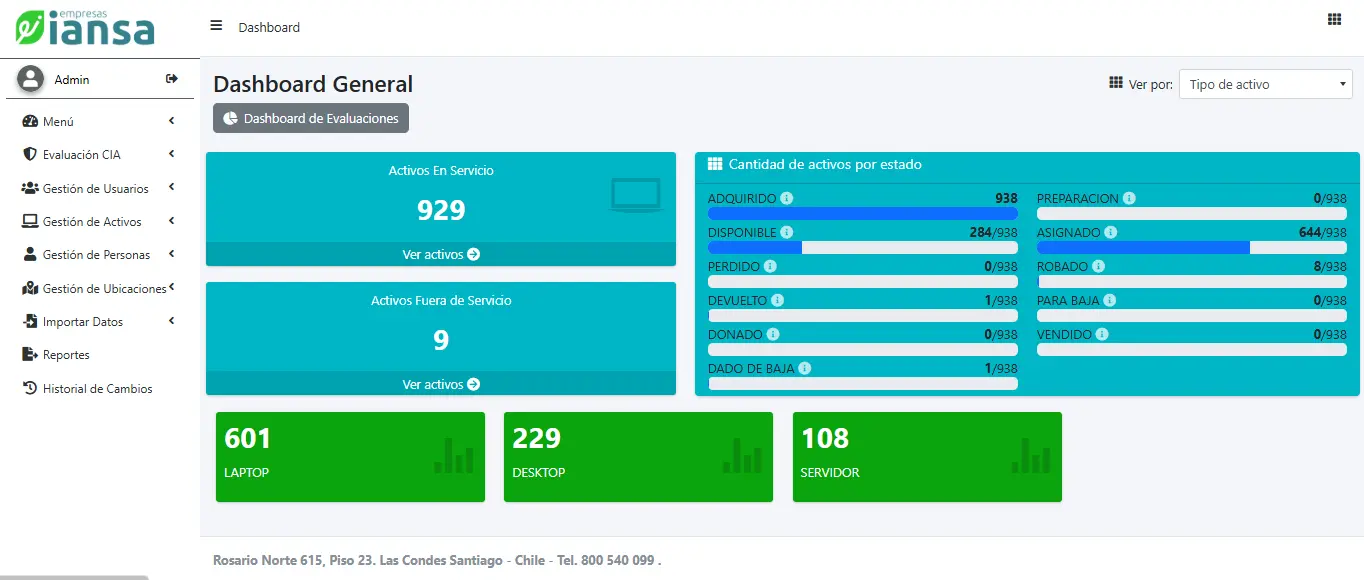Expand Gestión de Usuarios sidebar item
This screenshot has height=580, width=1364.
tap(98, 189)
